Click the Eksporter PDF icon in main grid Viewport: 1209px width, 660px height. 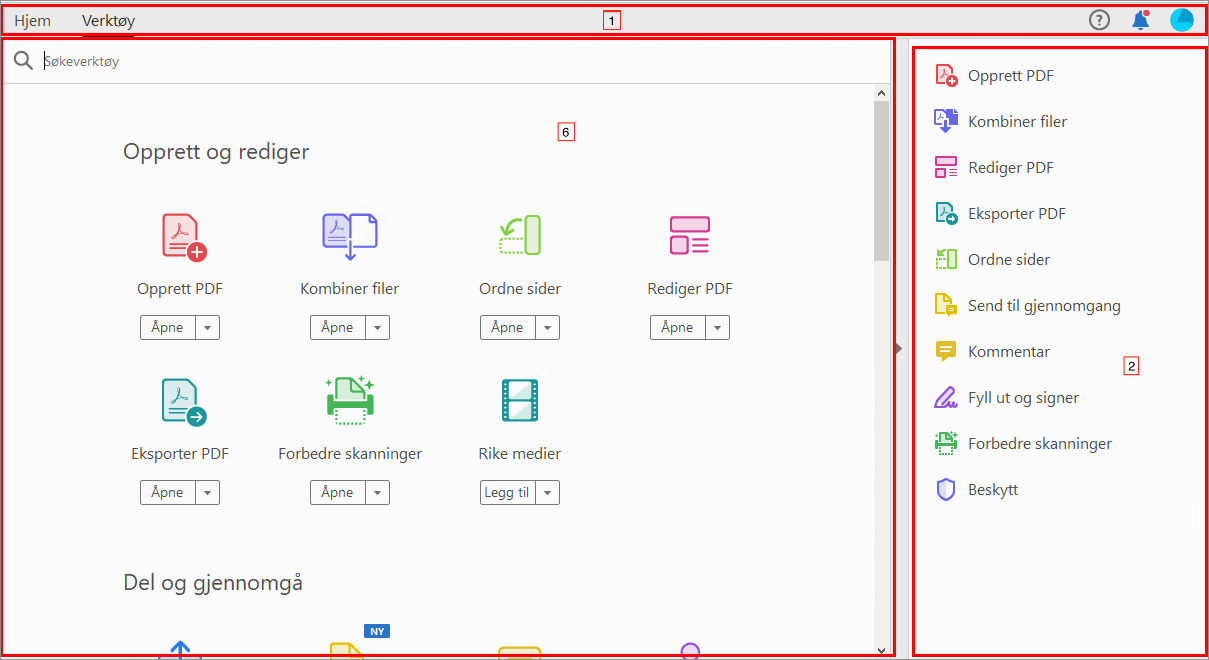pyautogui.click(x=183, y=403)
